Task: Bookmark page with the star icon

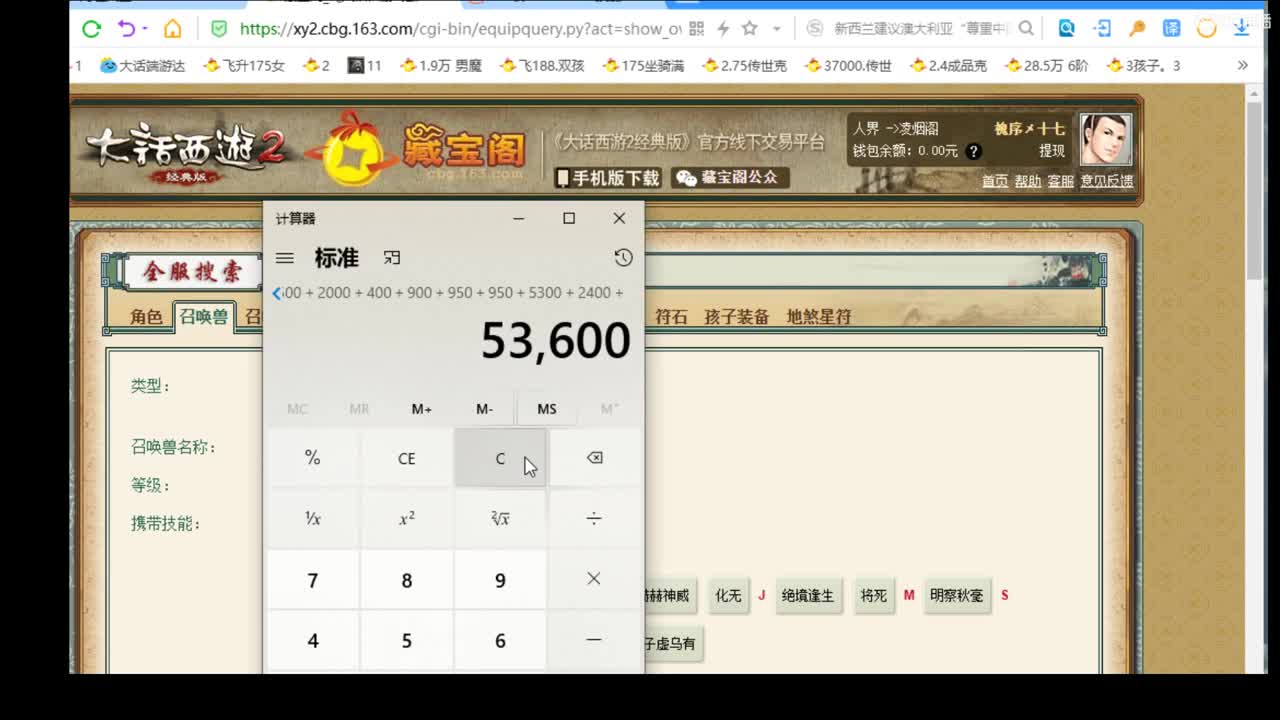Action: click(750, 28)
